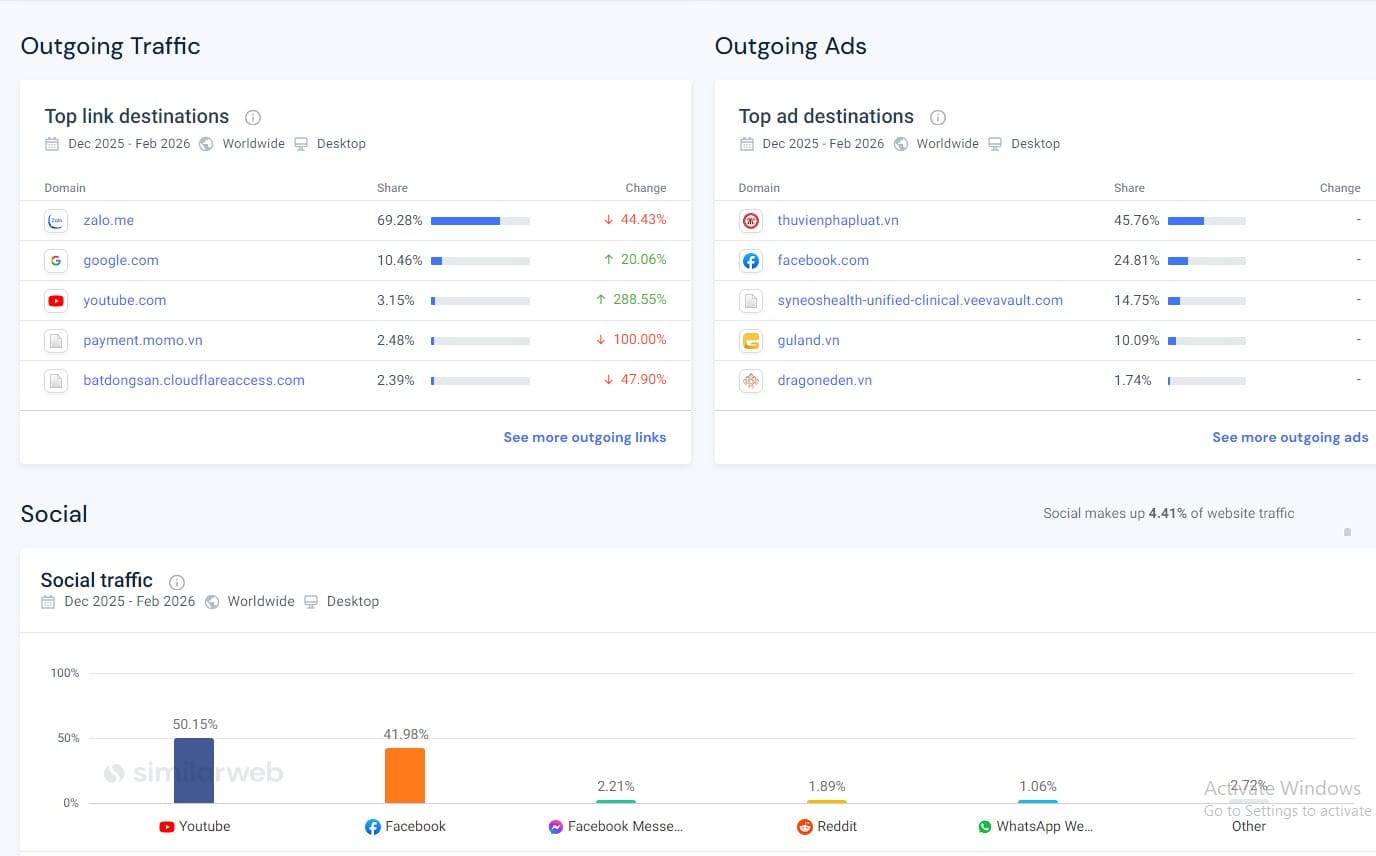This screenshot has height=856, width=1376.
Task: Click info icon beside Top ad destinations
Action: pyautogui.click(x=938, y=117)
